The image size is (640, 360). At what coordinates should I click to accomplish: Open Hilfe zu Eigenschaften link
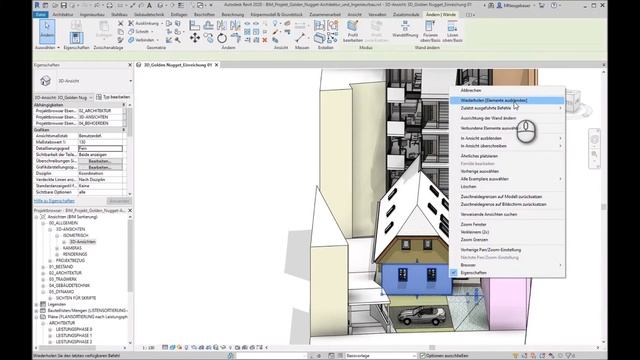(54, 201)
